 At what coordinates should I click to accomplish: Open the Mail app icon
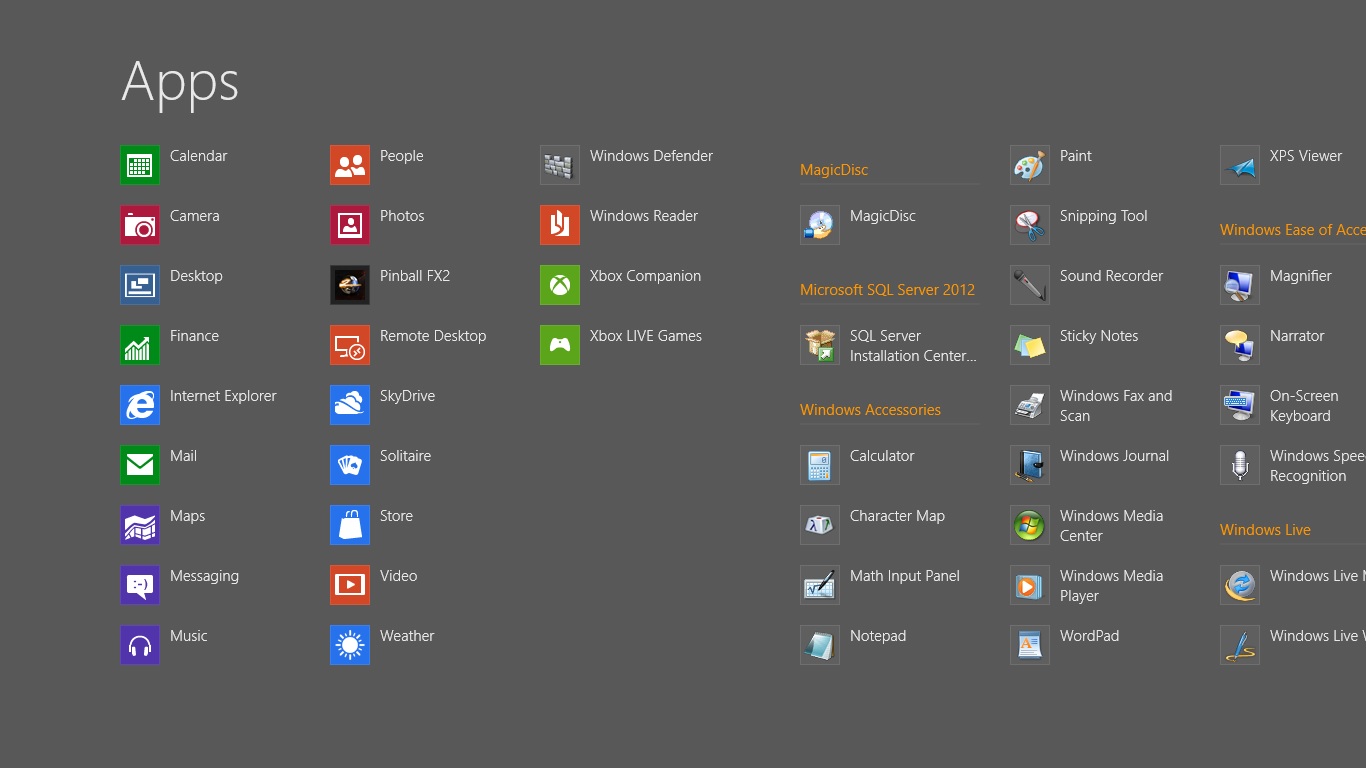[140, 465]
